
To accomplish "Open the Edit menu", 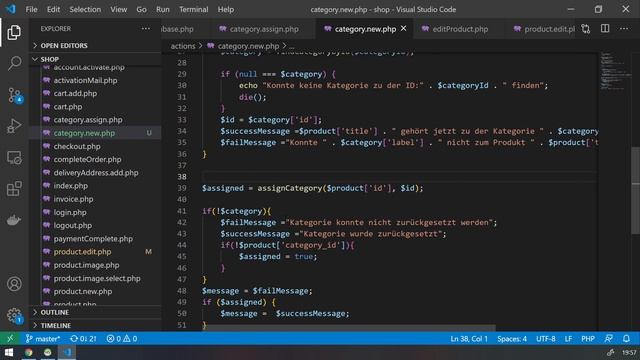I will click(x=53, y=9).
